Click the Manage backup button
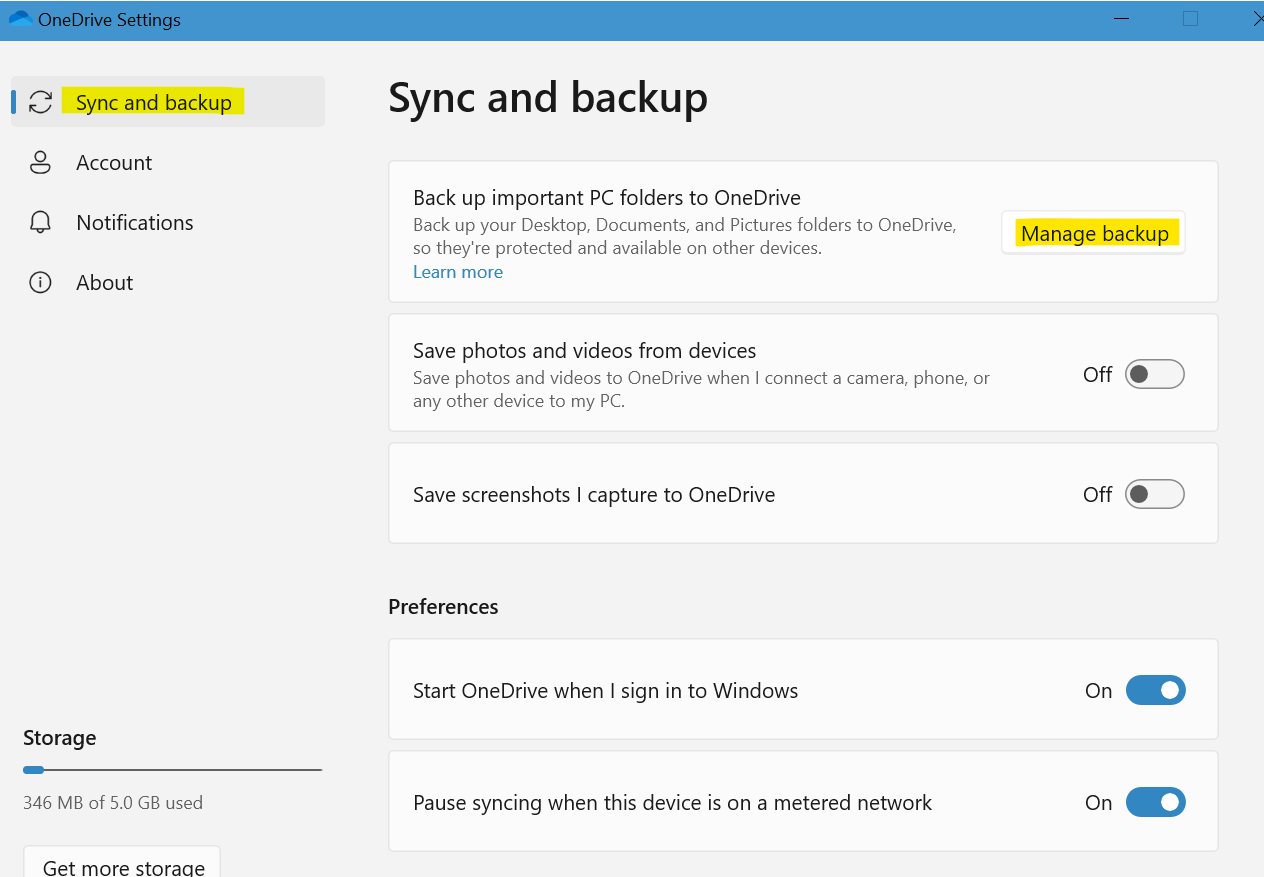The width and height of the screenshot is (1264, 877). coord(1094,233)
